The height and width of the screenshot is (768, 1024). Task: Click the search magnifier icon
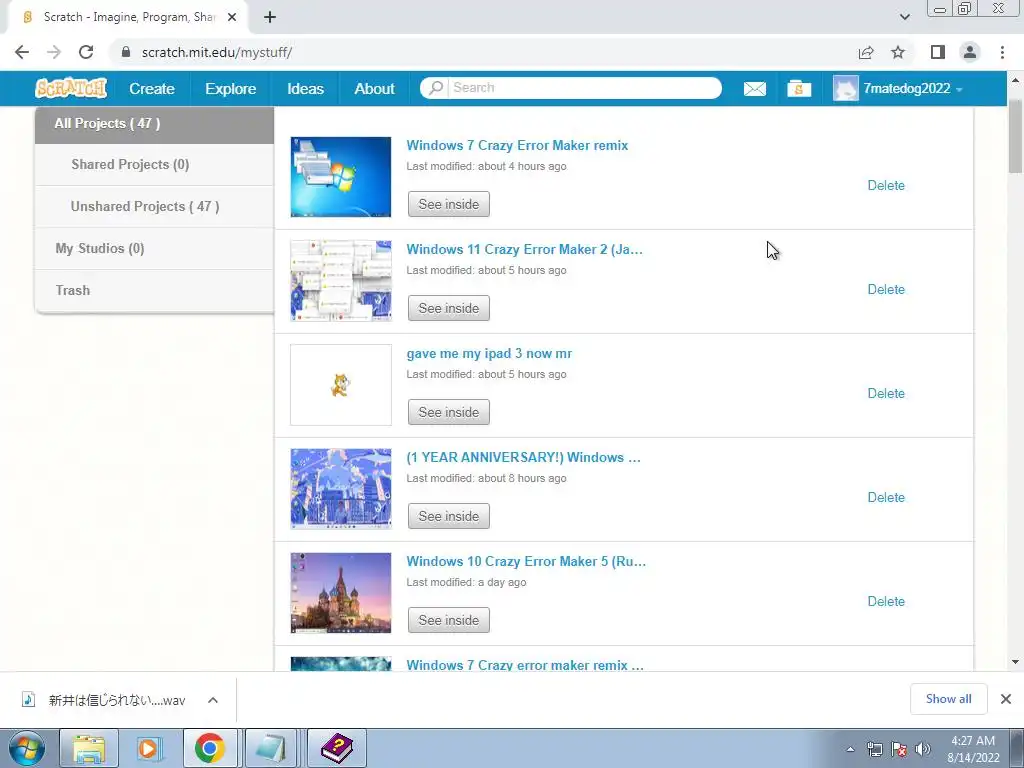(436, 88)
